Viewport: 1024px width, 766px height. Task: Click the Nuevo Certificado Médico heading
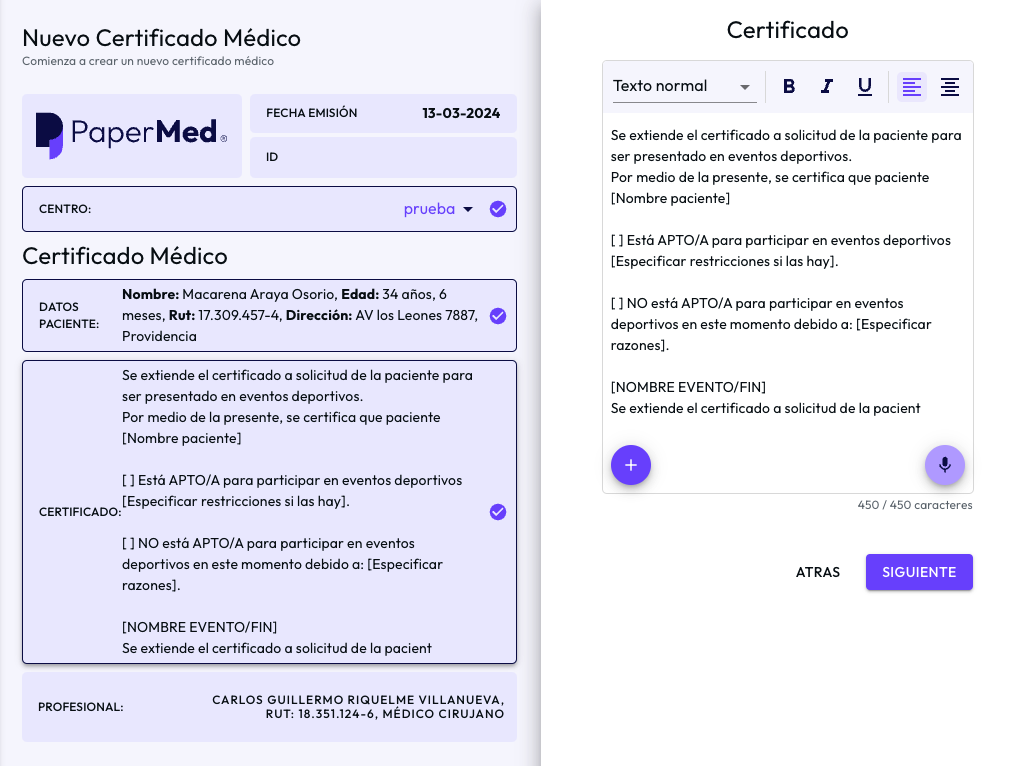(x=161, y=38)
